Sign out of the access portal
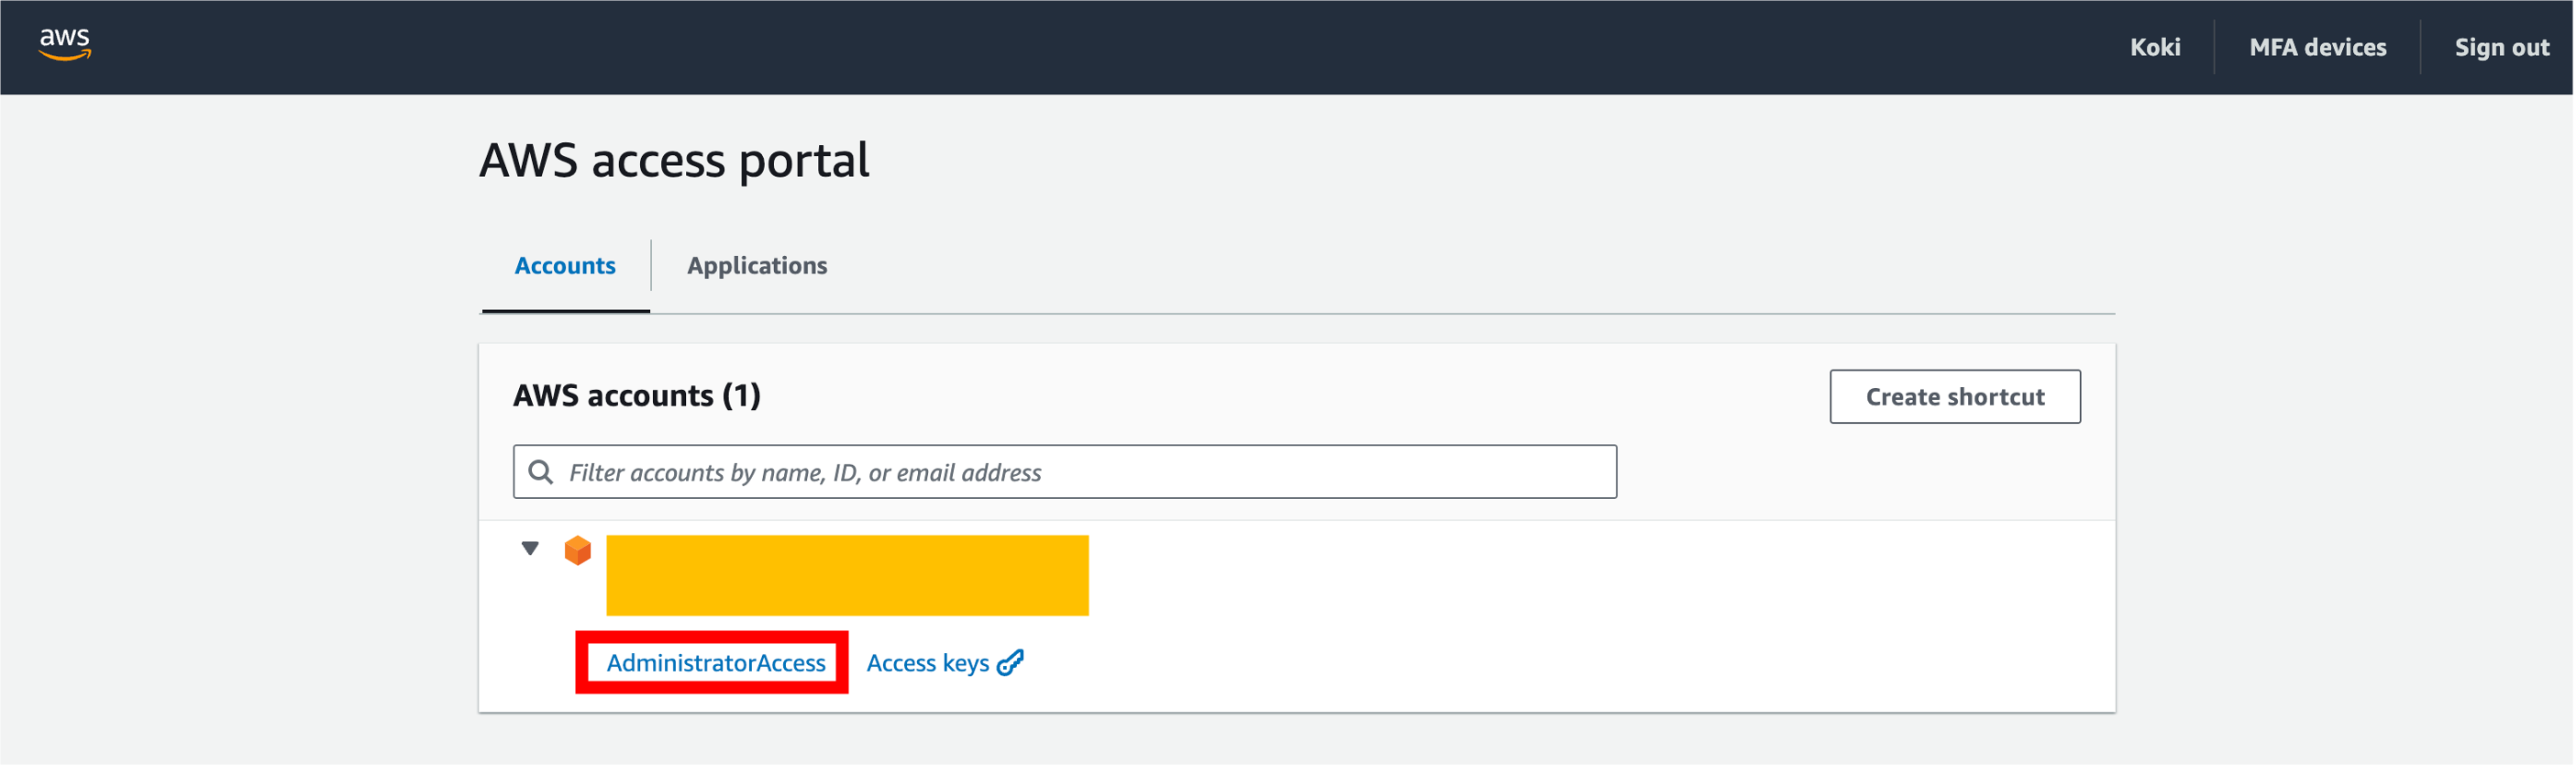This screenshot has height=765, width=2576. 2501,47
